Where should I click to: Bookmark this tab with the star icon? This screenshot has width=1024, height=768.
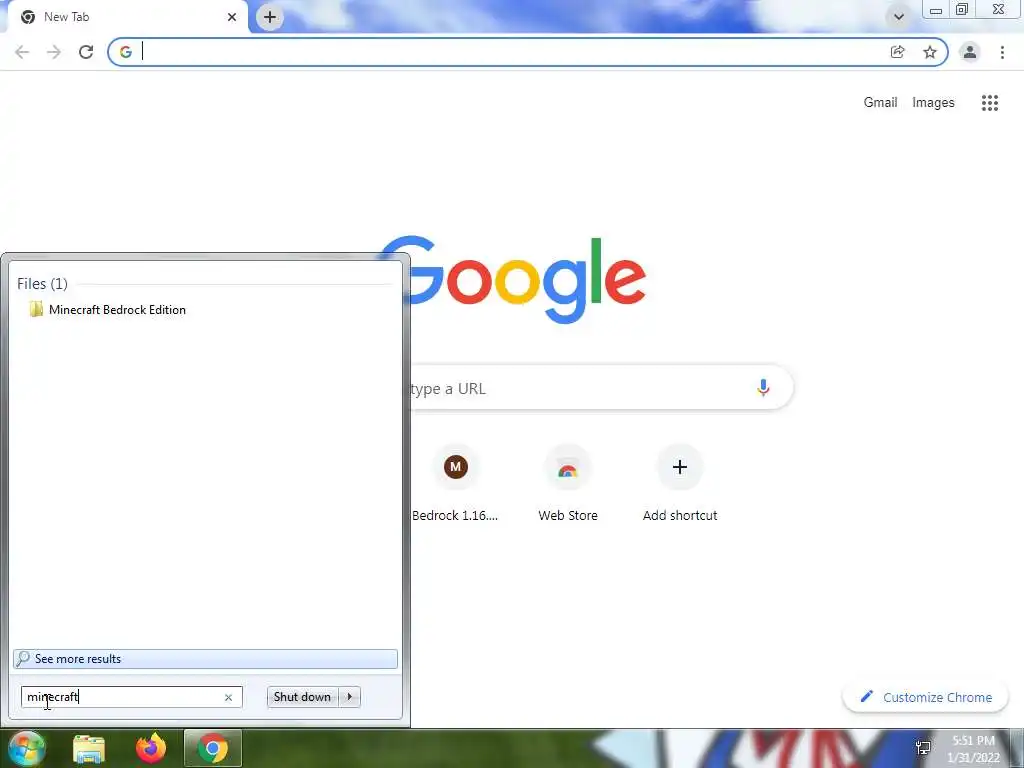(930, 52)
